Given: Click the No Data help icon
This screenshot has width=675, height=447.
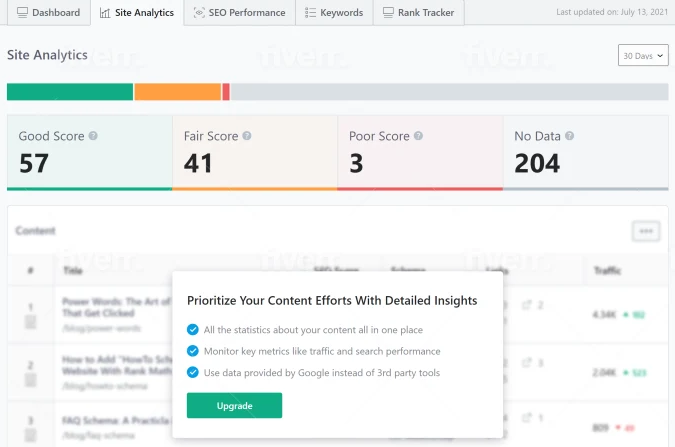Looking at the screenshot, I should [570, 136].
